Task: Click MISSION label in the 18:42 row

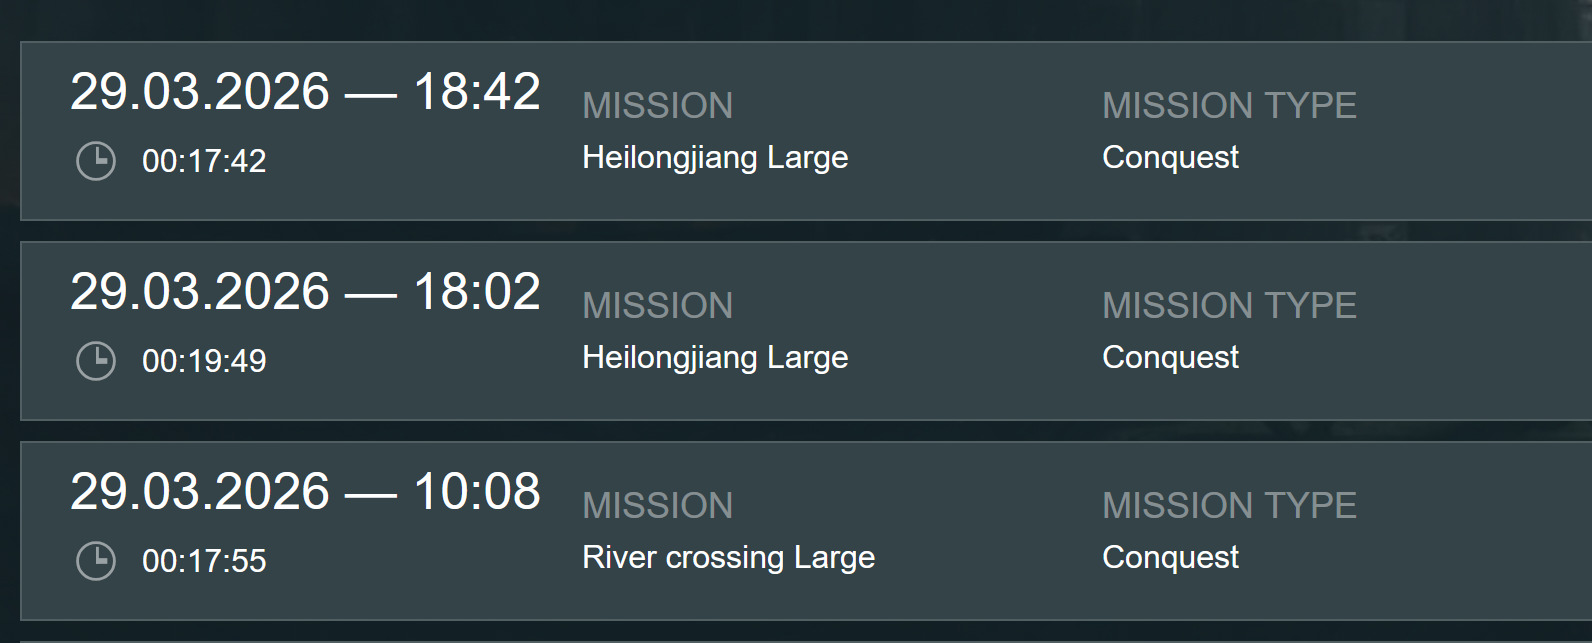Action: tap(657, 106)
